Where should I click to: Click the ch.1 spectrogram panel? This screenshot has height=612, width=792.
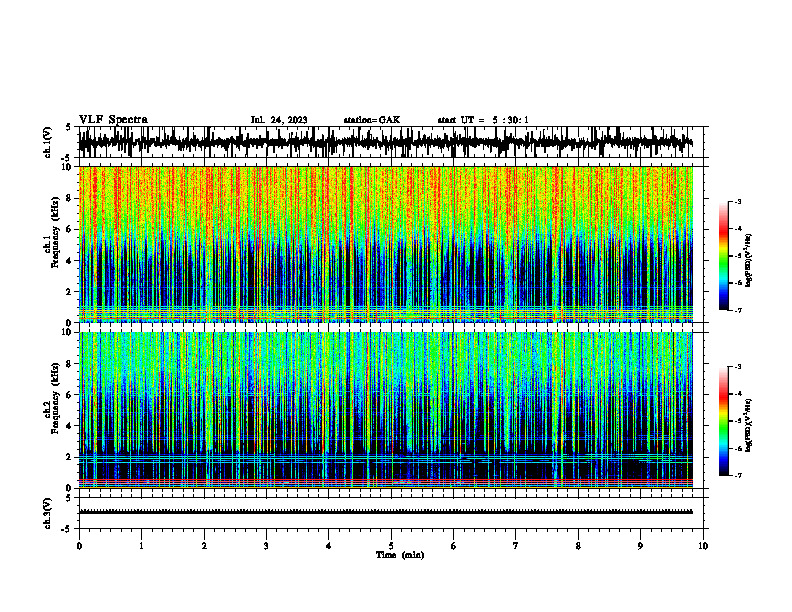click(x=385, y=244)
